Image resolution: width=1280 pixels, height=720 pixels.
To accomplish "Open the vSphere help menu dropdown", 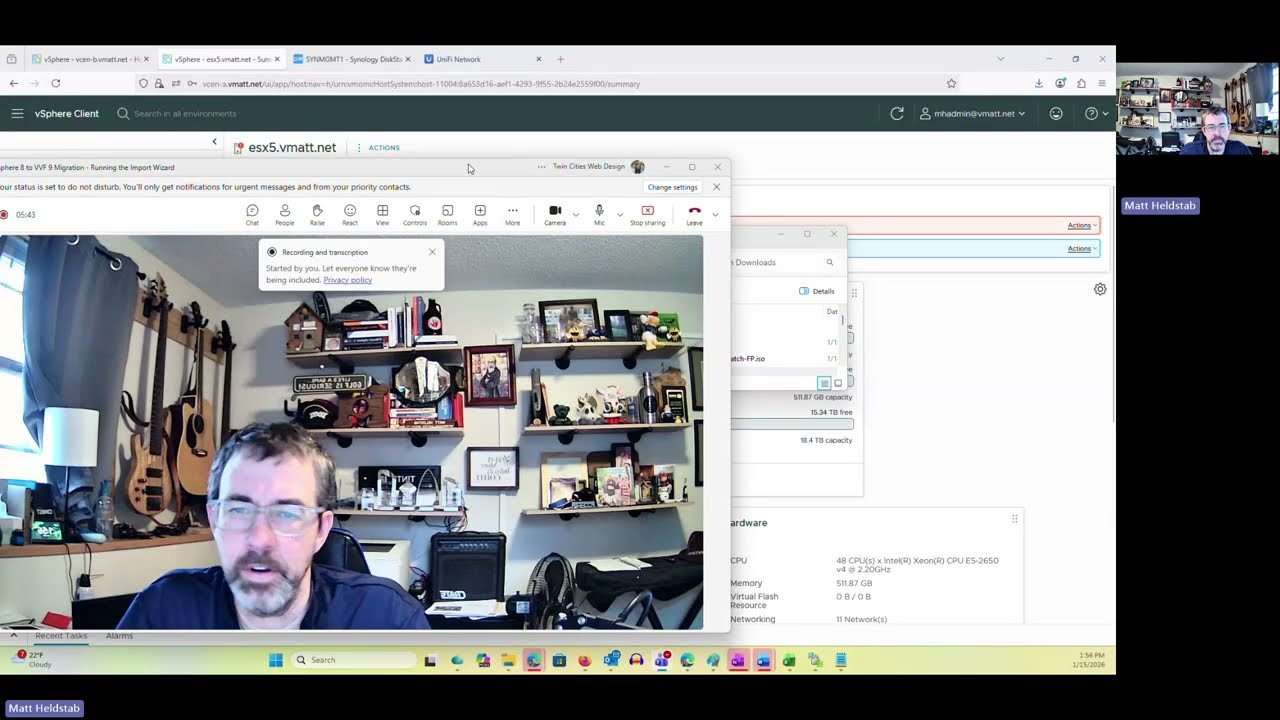I will pos(1097,114).
